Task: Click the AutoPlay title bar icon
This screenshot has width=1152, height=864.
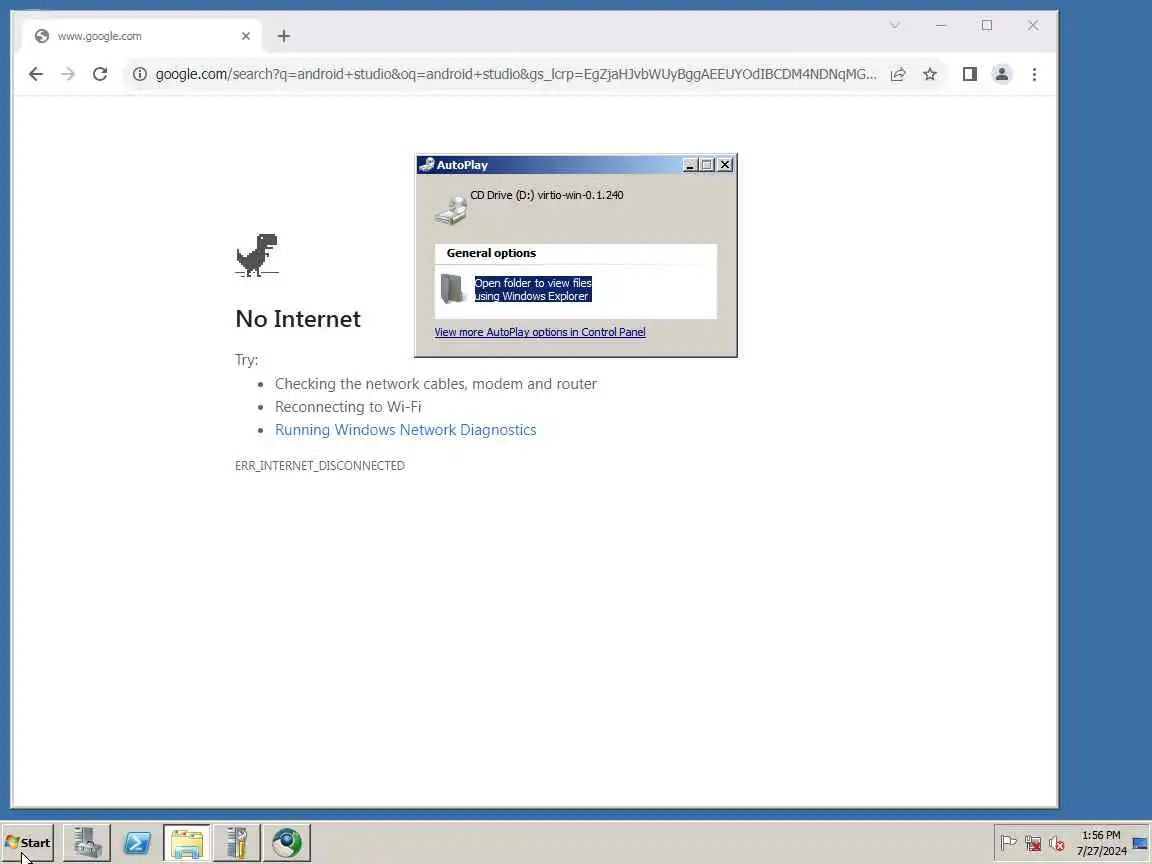Action: (427, 165)
